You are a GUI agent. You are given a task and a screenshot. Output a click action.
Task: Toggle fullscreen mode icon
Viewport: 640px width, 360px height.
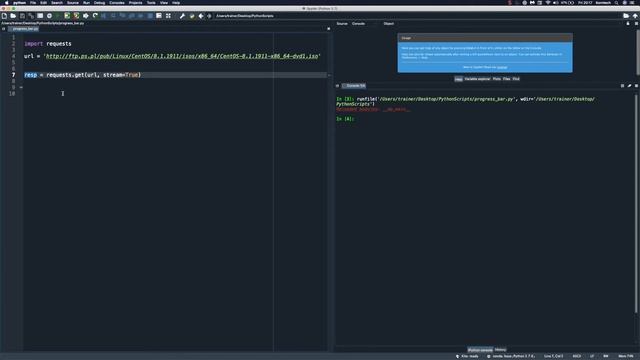pyautogui.click(x=168, y=16)
